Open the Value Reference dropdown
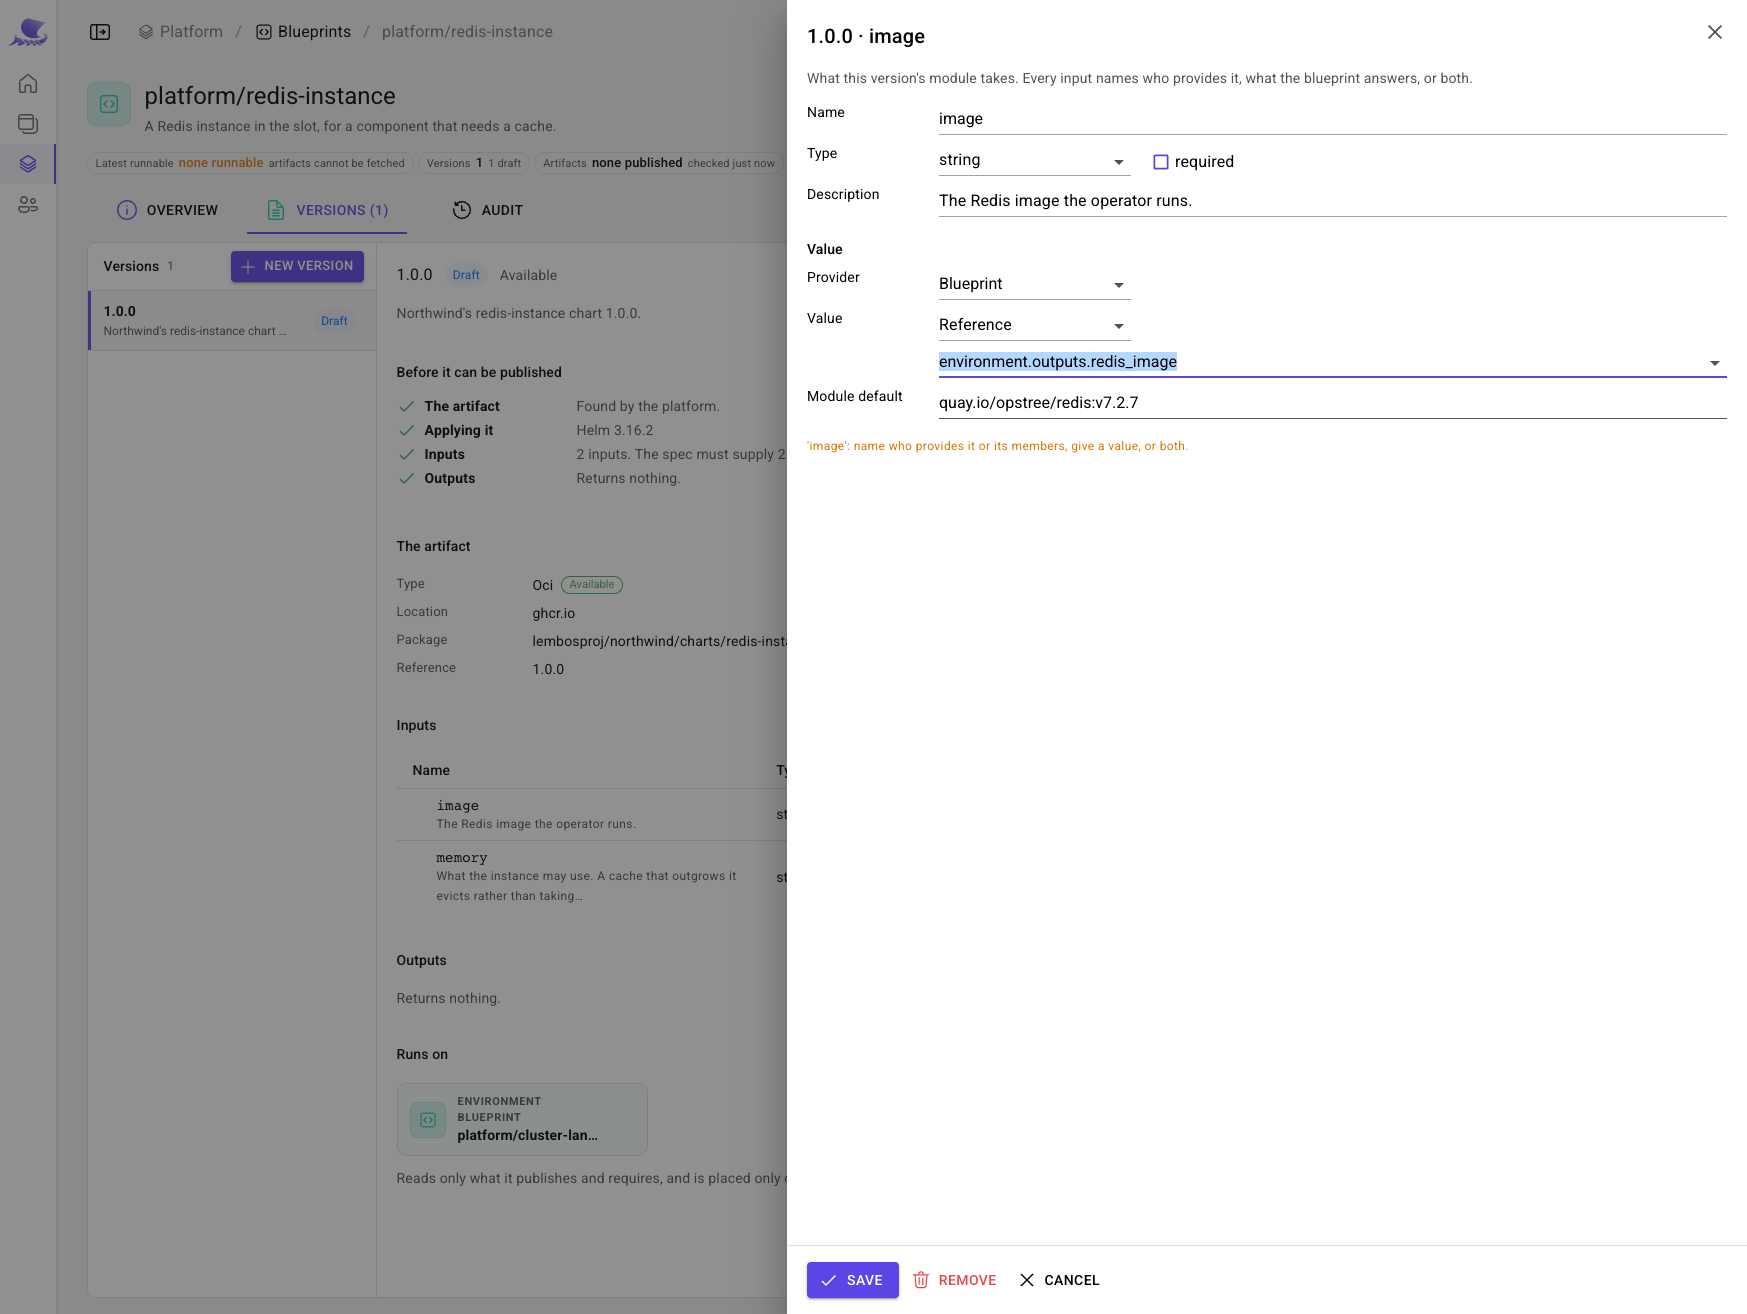The image size is (1747, 1314). point(1034,325)
